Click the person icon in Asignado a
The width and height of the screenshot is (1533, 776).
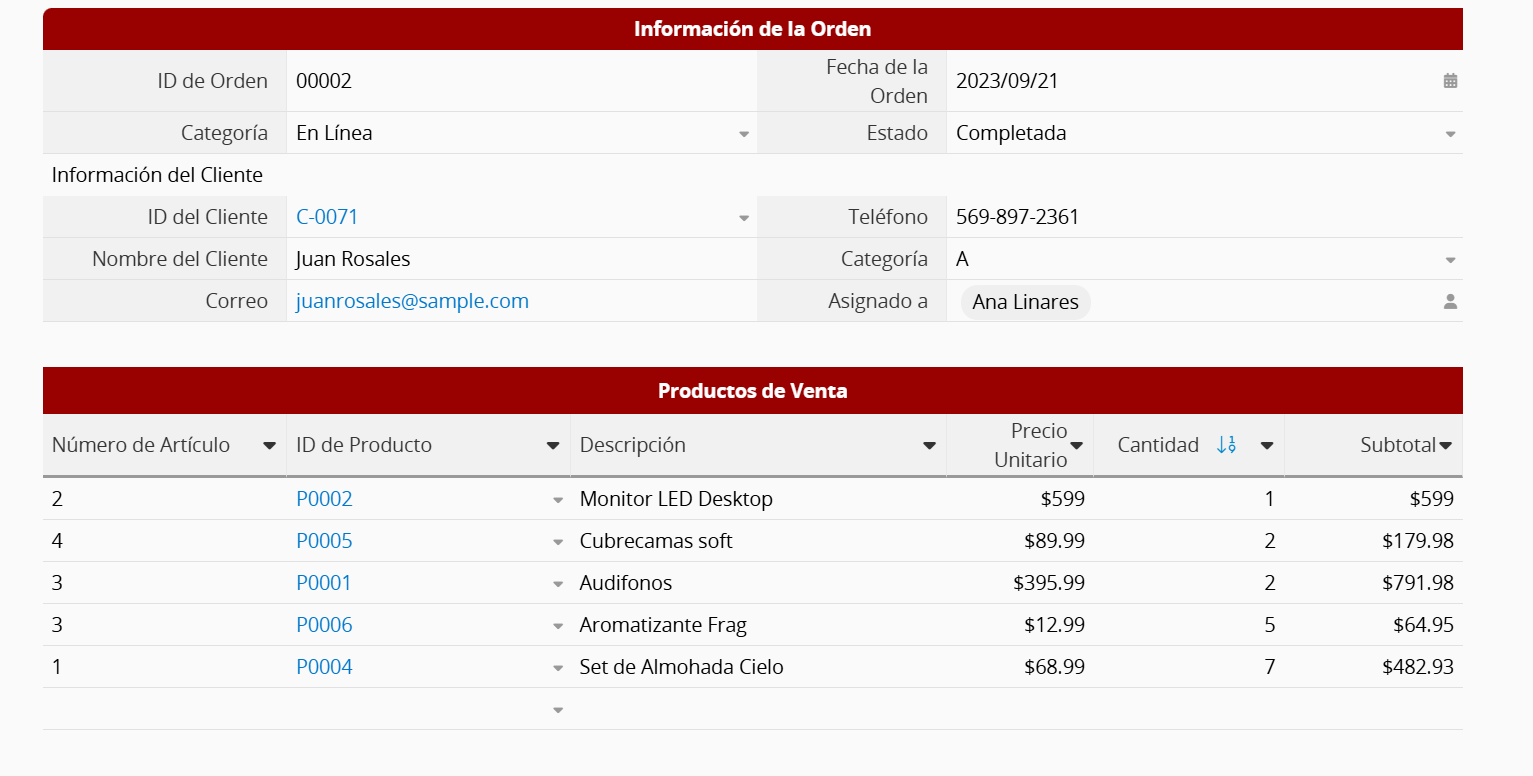click(1450, 301)
